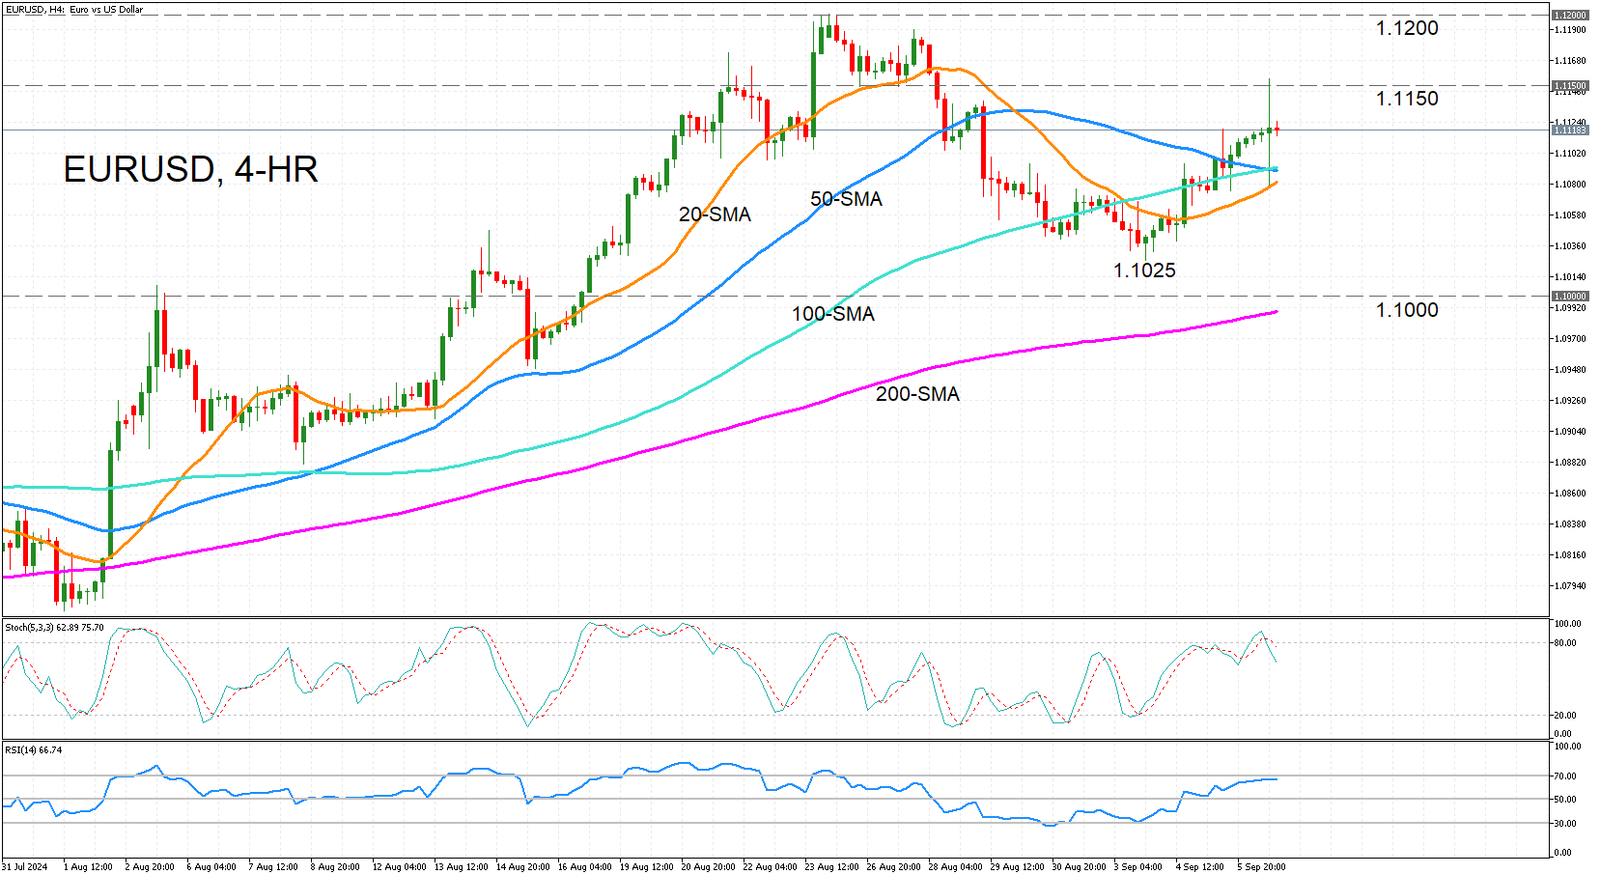
Task: Click the '28 Aug 04:00' time label
Action: tap(955, 867)
